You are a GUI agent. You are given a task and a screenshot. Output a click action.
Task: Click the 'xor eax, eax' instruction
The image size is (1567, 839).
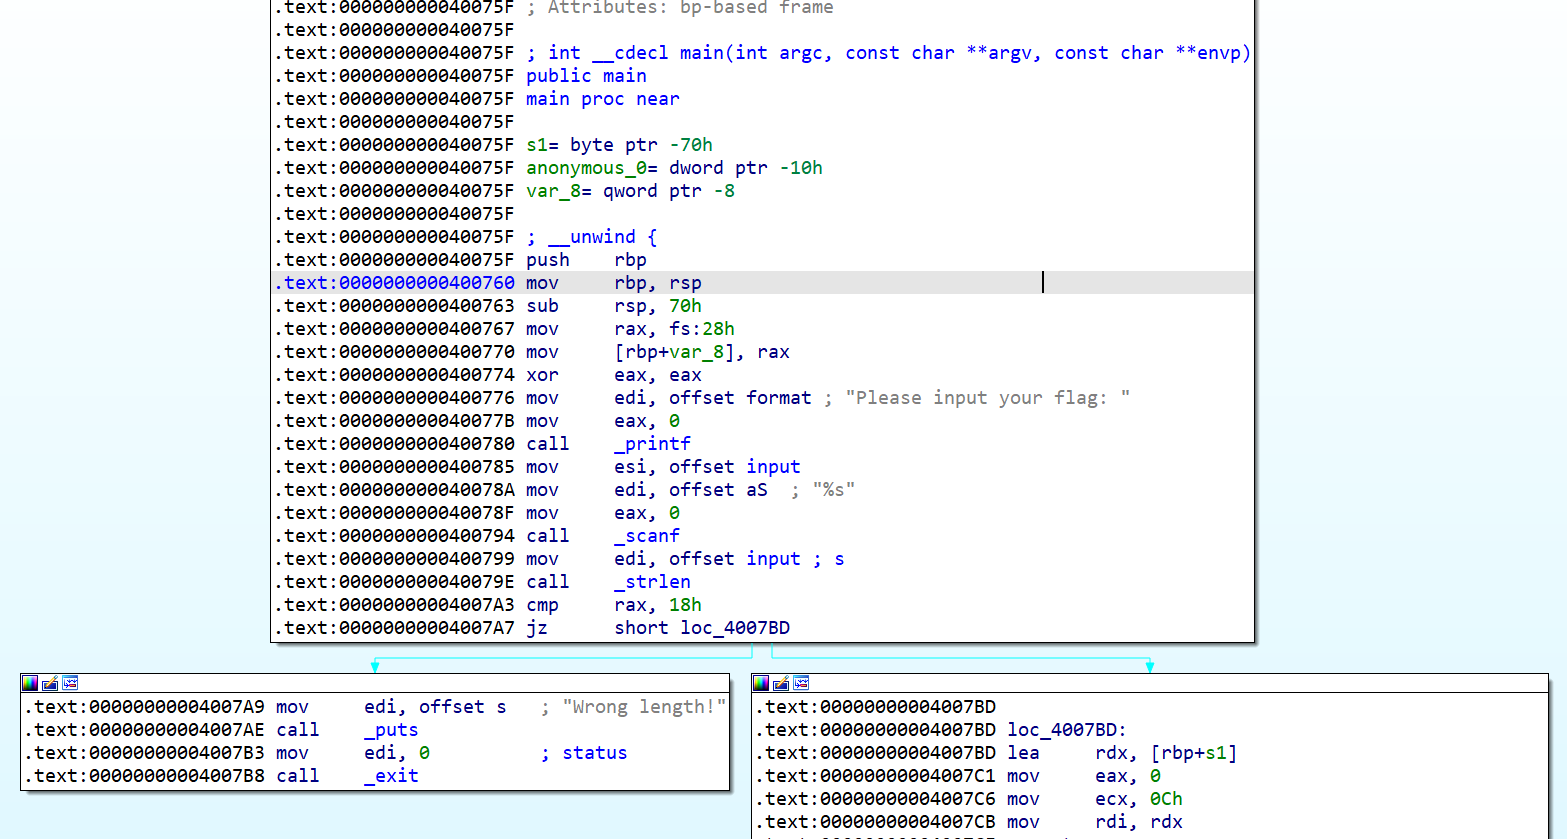[614, 375]
